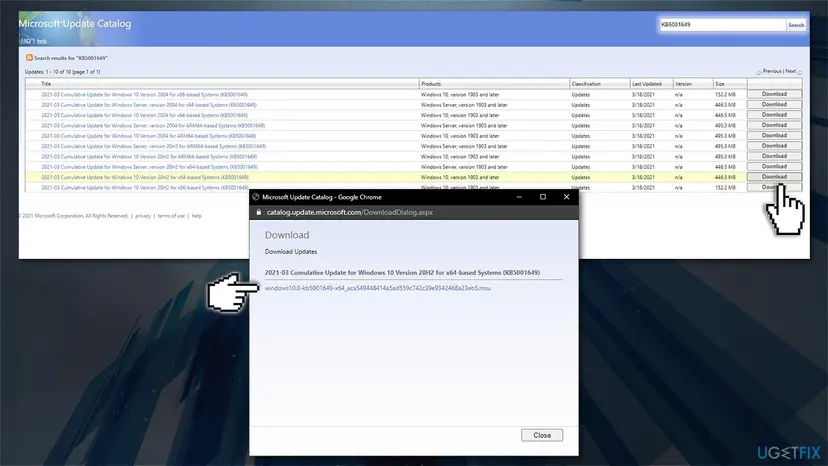Sort by the Version column header
Screen dimensions: 828x466
pos(683,84)
